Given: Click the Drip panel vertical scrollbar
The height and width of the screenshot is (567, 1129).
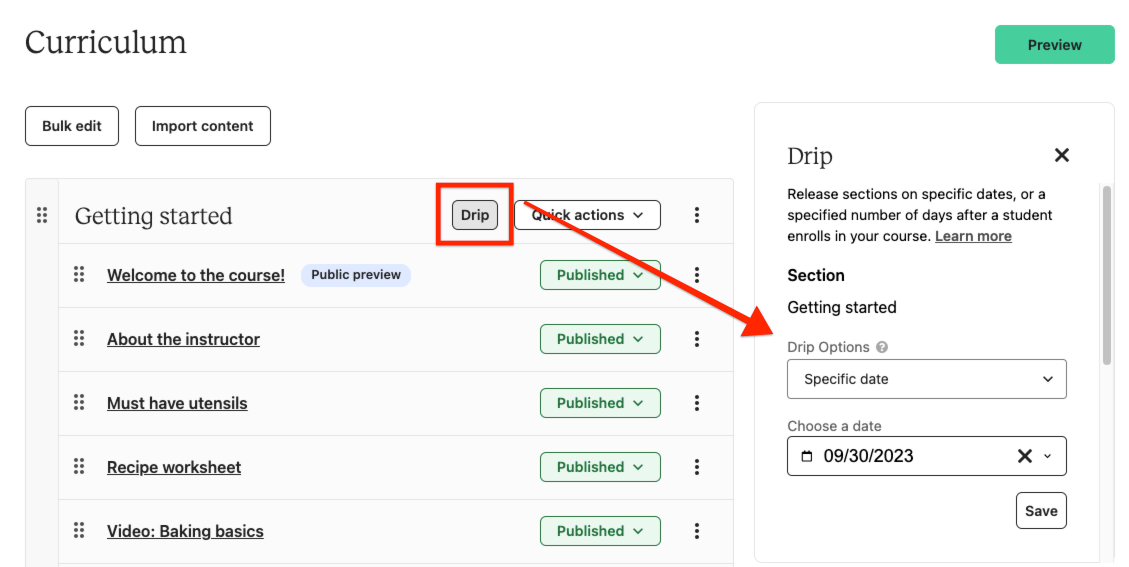Looking at the screenshot, I should (1106, 275).
